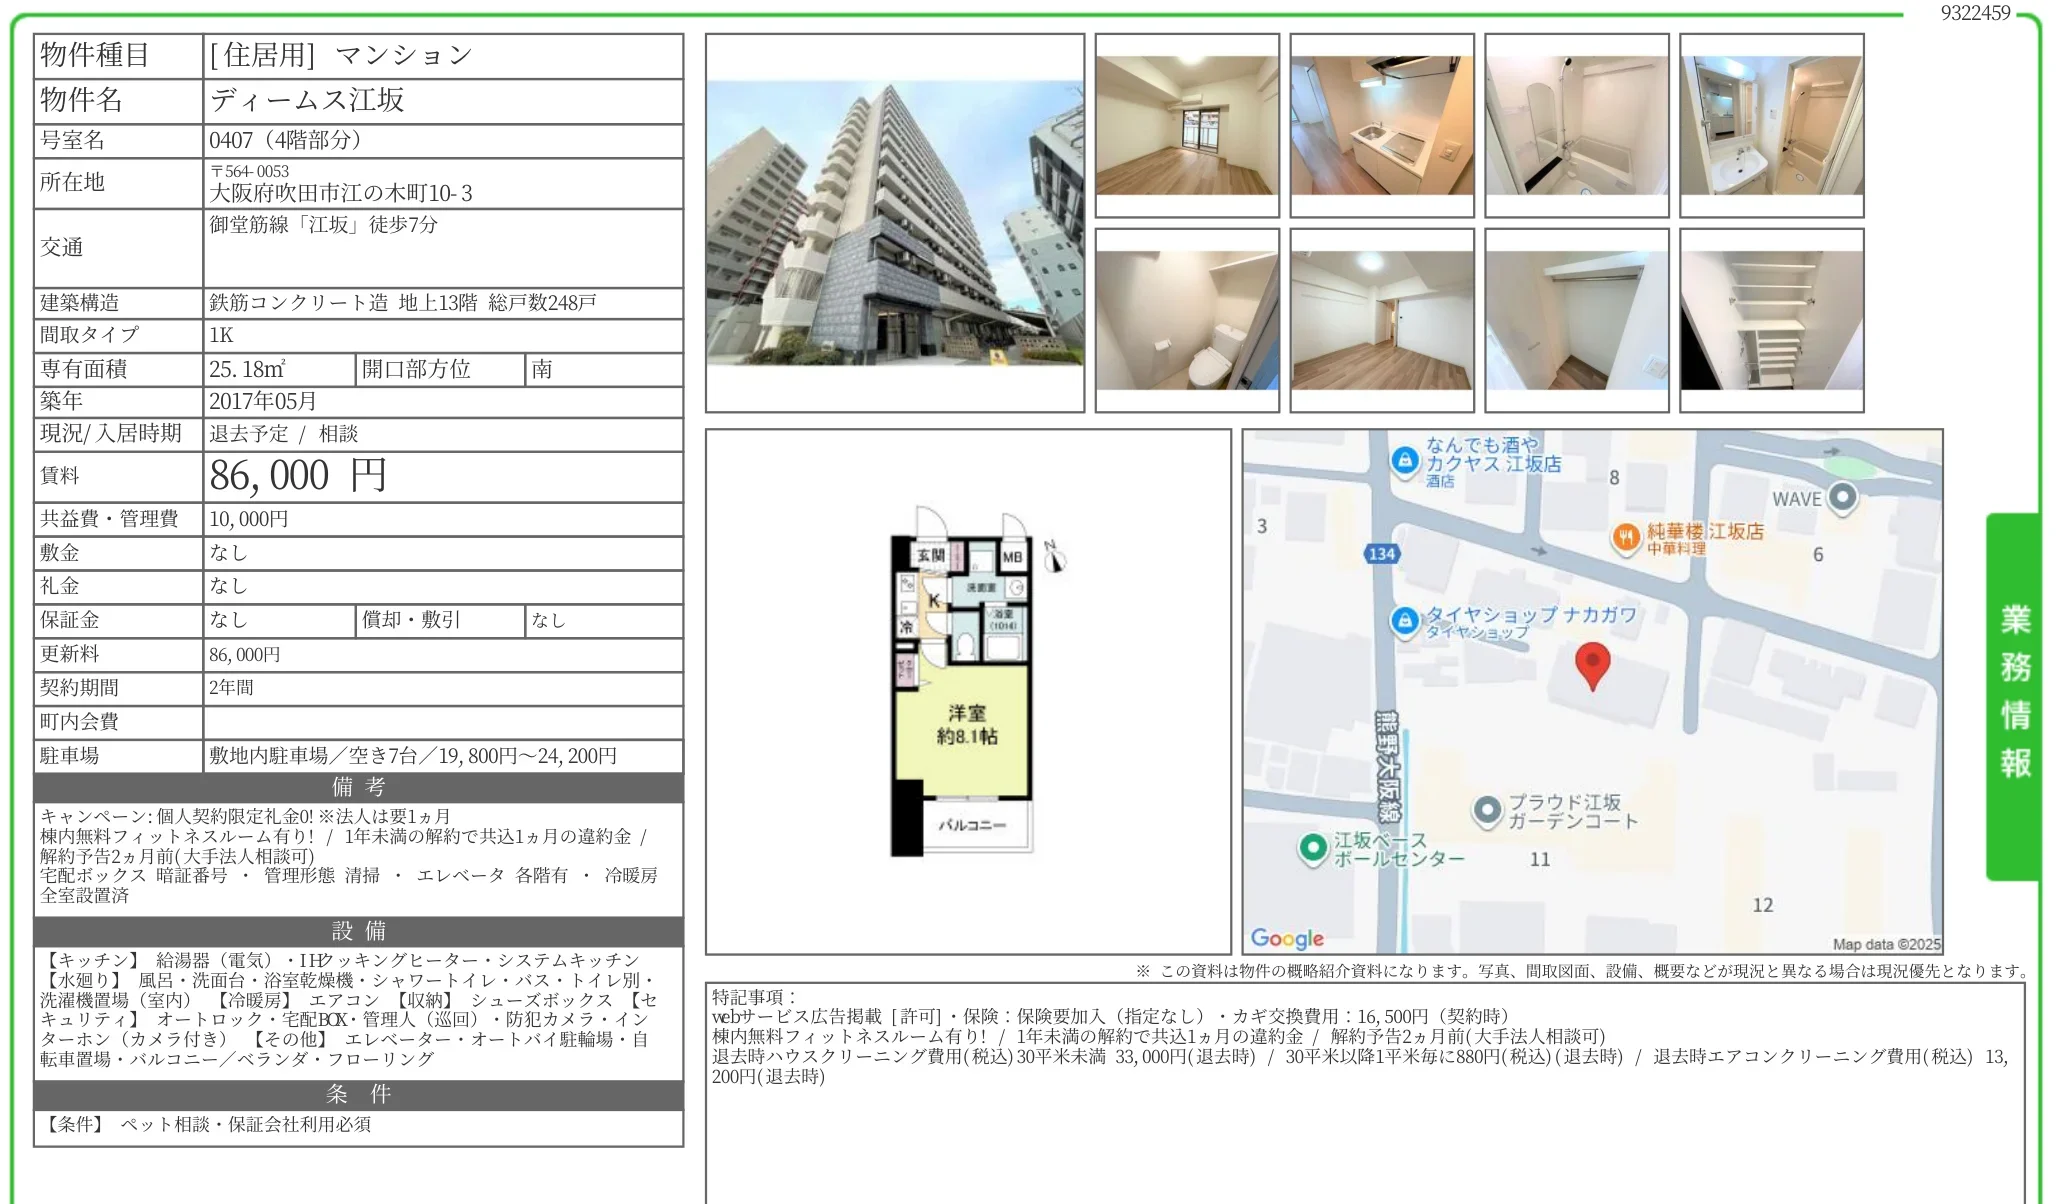
Task: Click the 熊野大阪線 road label on map
Action: coord(1388,766)
